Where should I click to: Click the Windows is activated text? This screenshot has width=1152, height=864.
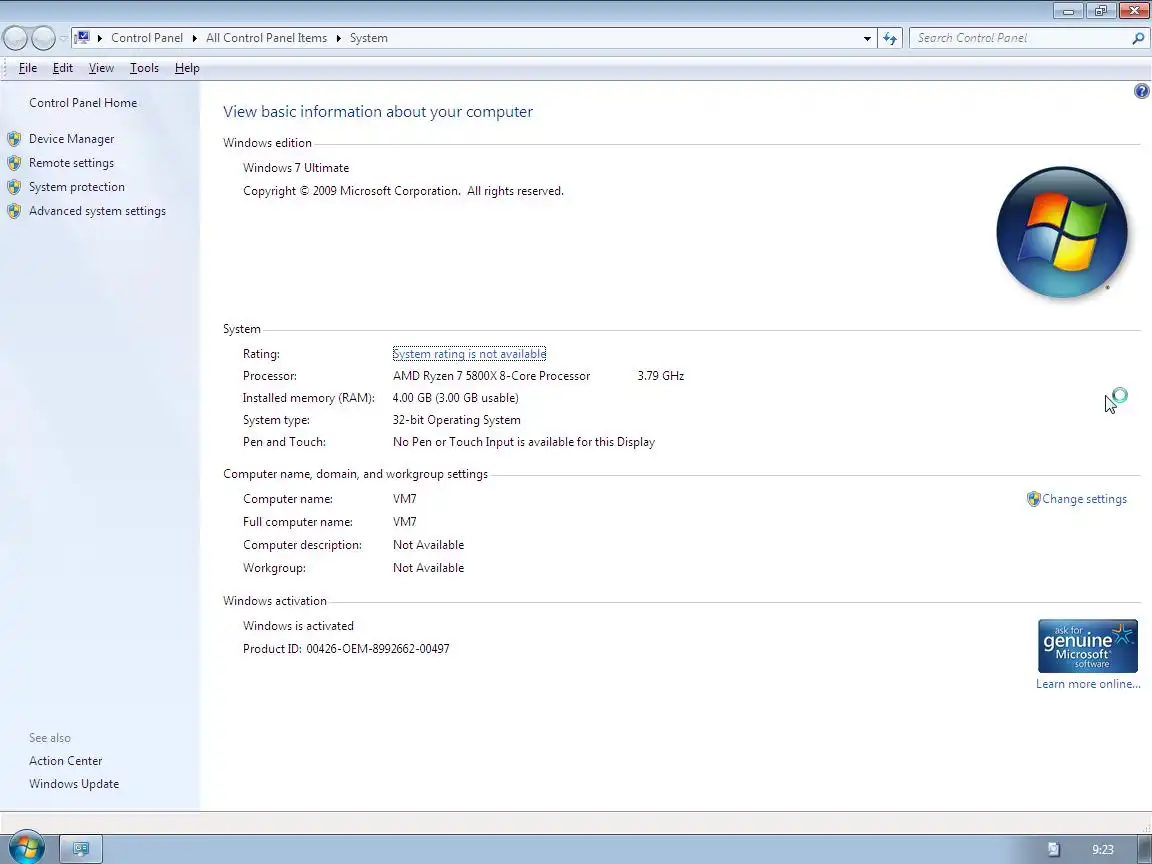coord(298,626)
